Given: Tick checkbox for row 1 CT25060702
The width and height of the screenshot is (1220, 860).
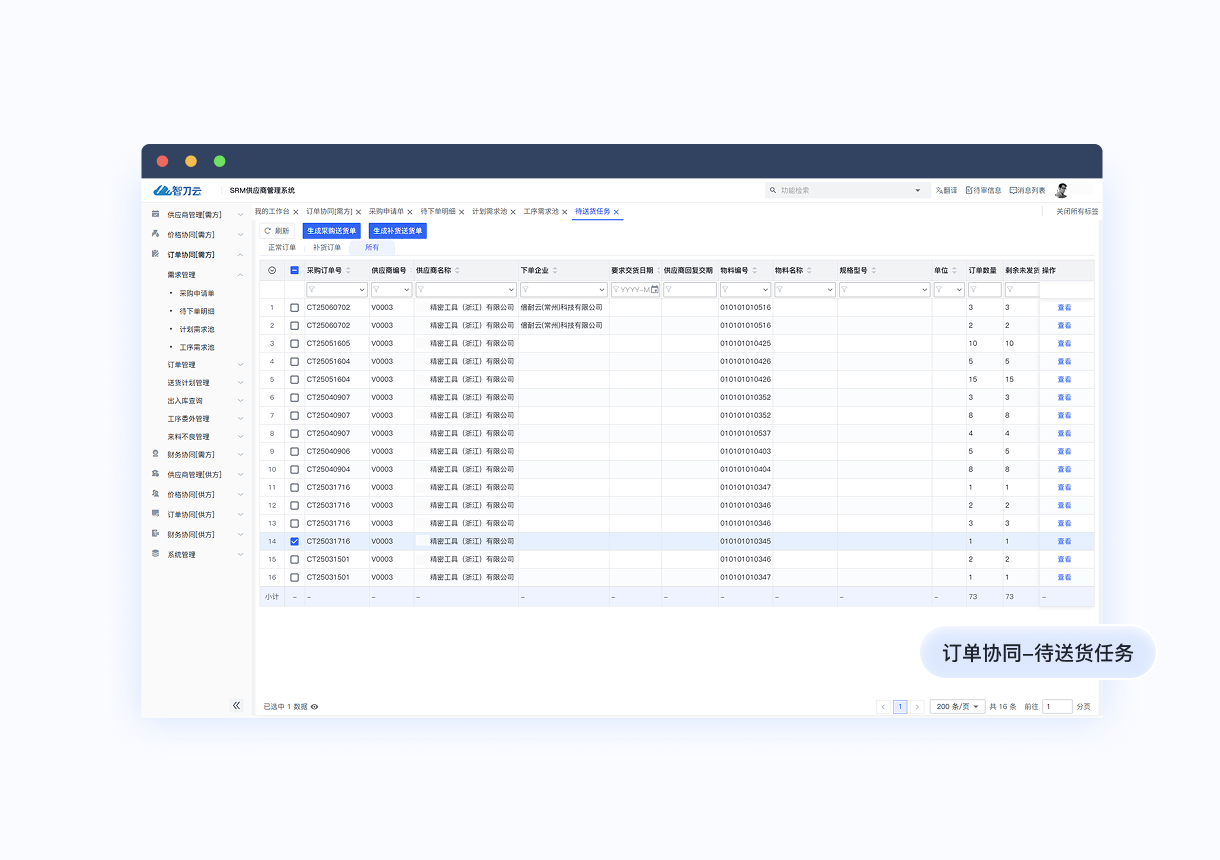Looking at the screenshot, I should click(294, 307).
